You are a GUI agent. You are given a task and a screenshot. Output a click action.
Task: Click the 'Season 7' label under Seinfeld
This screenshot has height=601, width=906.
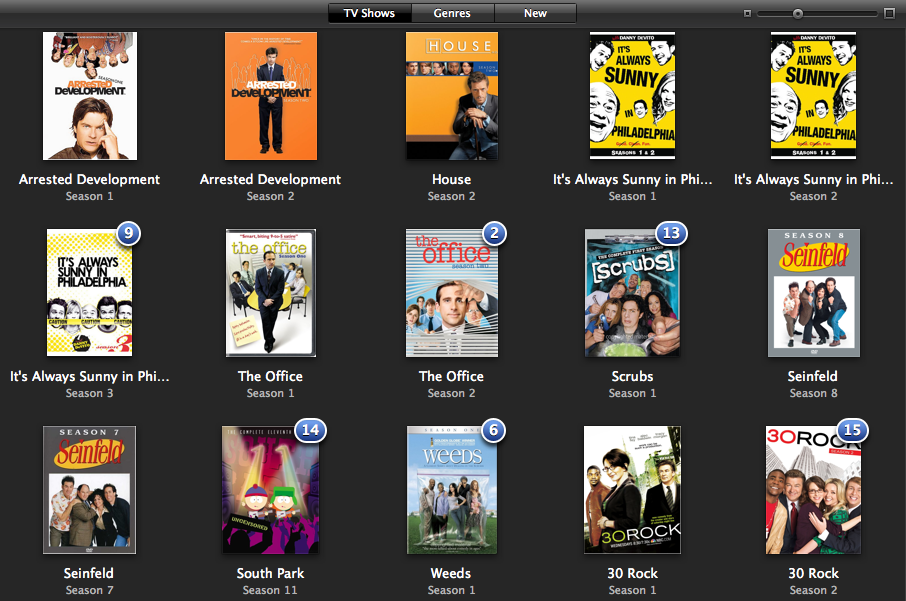[90, 590]
